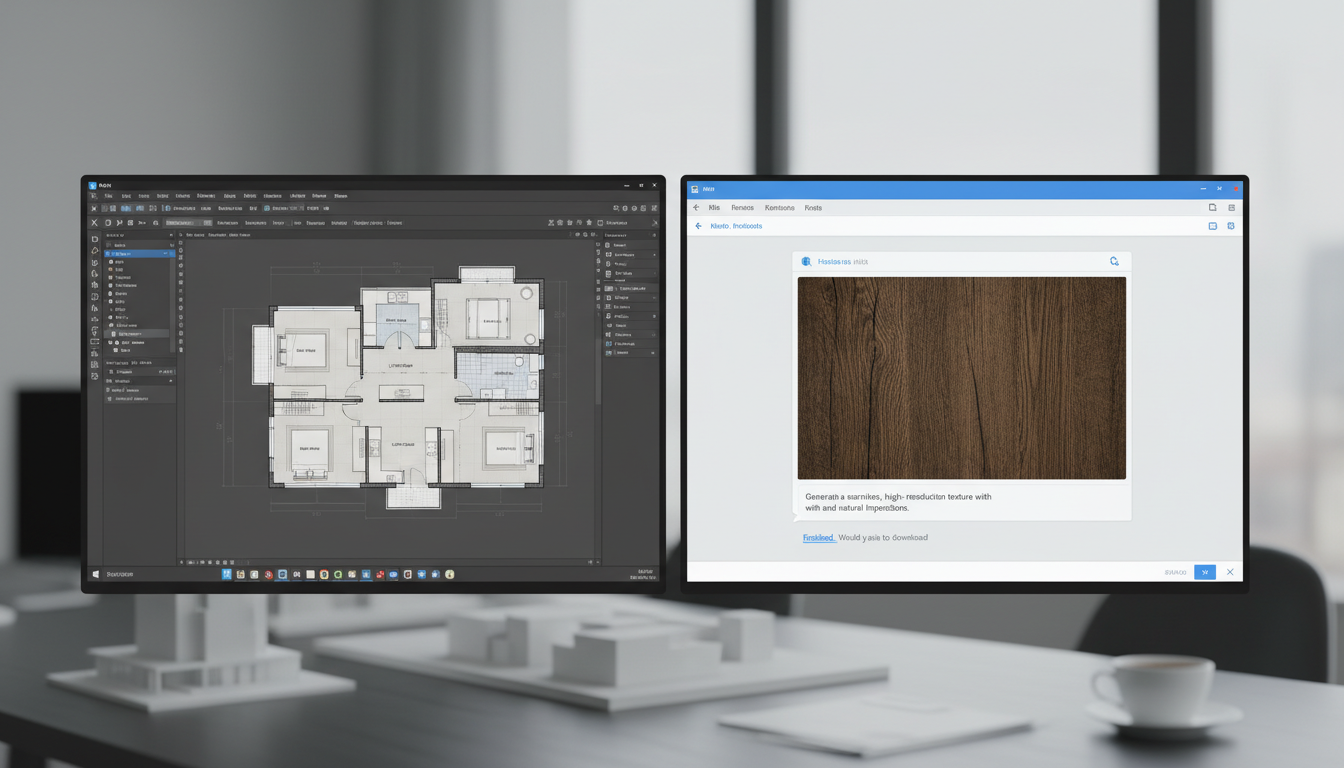Click the blue app icon on the taskbar
Screen dimensions: 1344x768
tap(227, 575)
